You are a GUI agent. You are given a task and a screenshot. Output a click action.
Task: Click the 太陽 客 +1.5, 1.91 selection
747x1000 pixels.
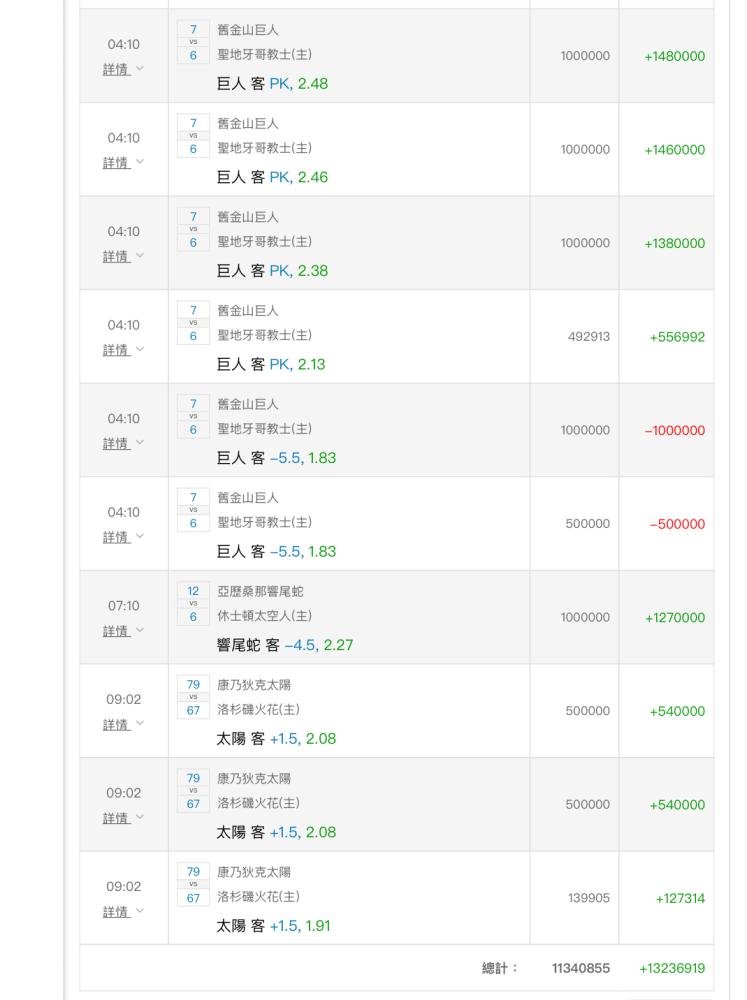pyautogui.click(x=274, y=926)
